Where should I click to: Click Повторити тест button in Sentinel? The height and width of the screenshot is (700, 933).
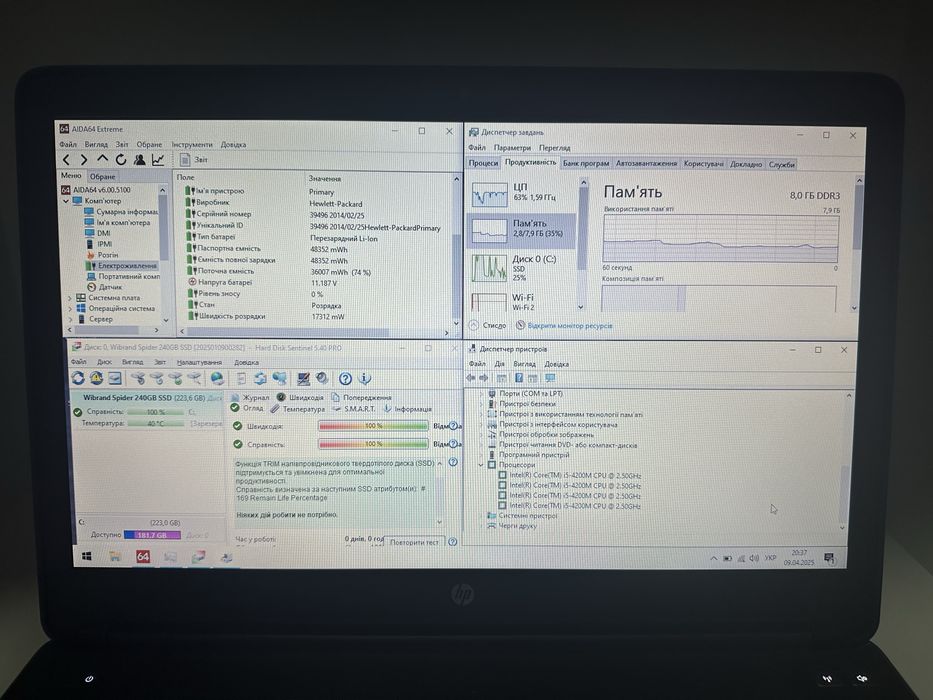point(414,542)
